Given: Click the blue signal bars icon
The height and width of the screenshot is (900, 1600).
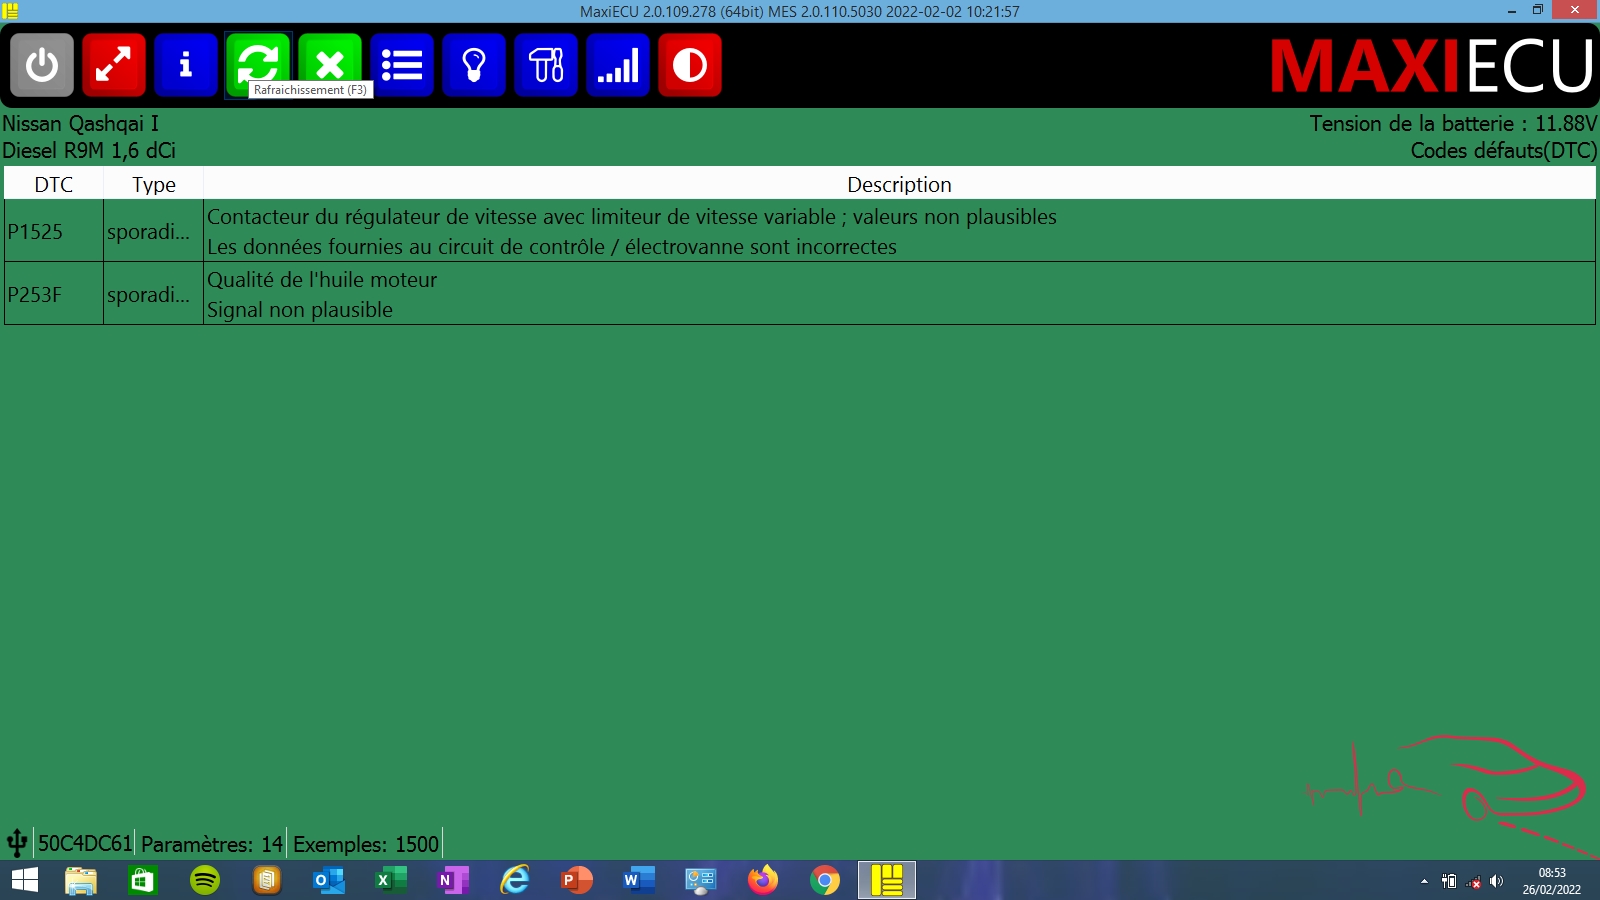Looking at the screenshot, I should [x=618, y=65].
